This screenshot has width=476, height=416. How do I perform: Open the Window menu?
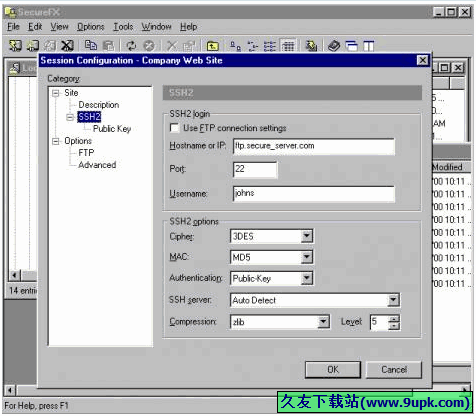coord(157,27)
